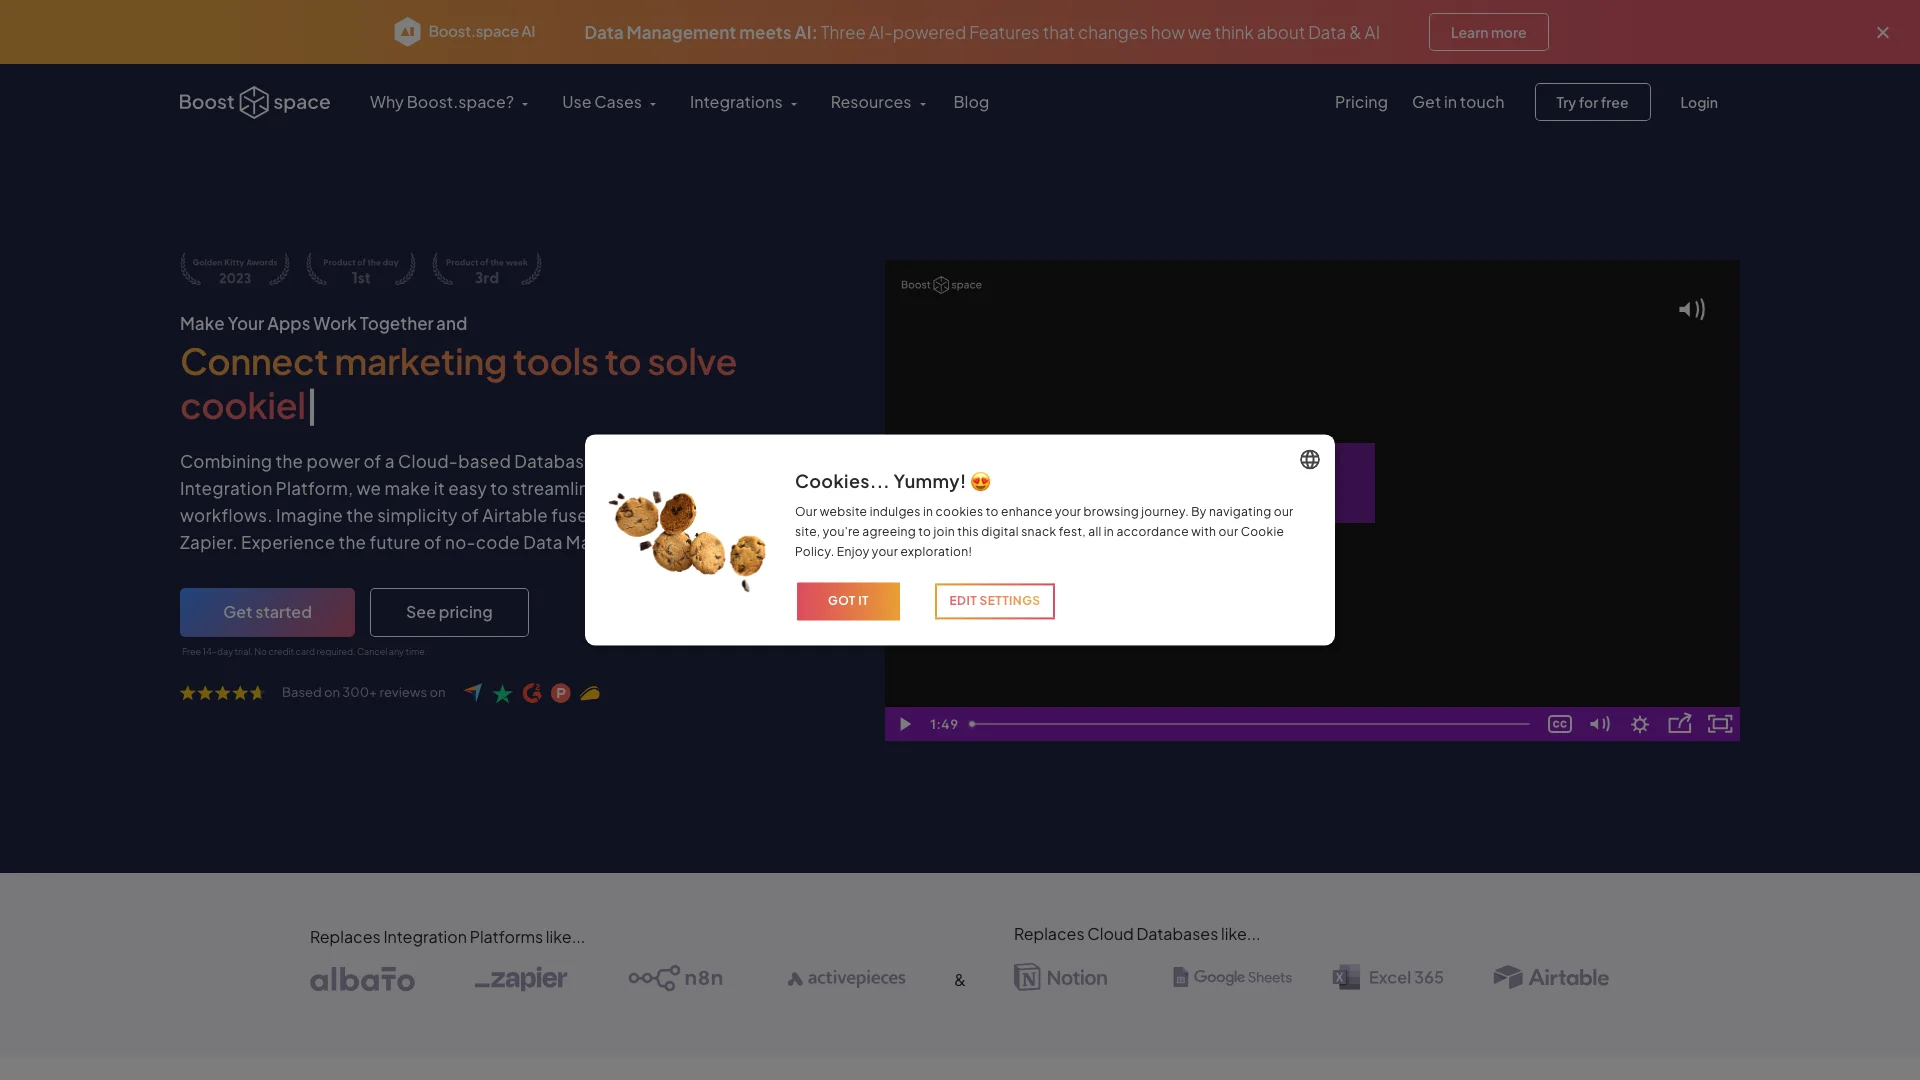This screenshot has width=1920, height=1080.
Task: Click the yellow review platform icon after Product Hunt
Action: (x=590, y=693)
